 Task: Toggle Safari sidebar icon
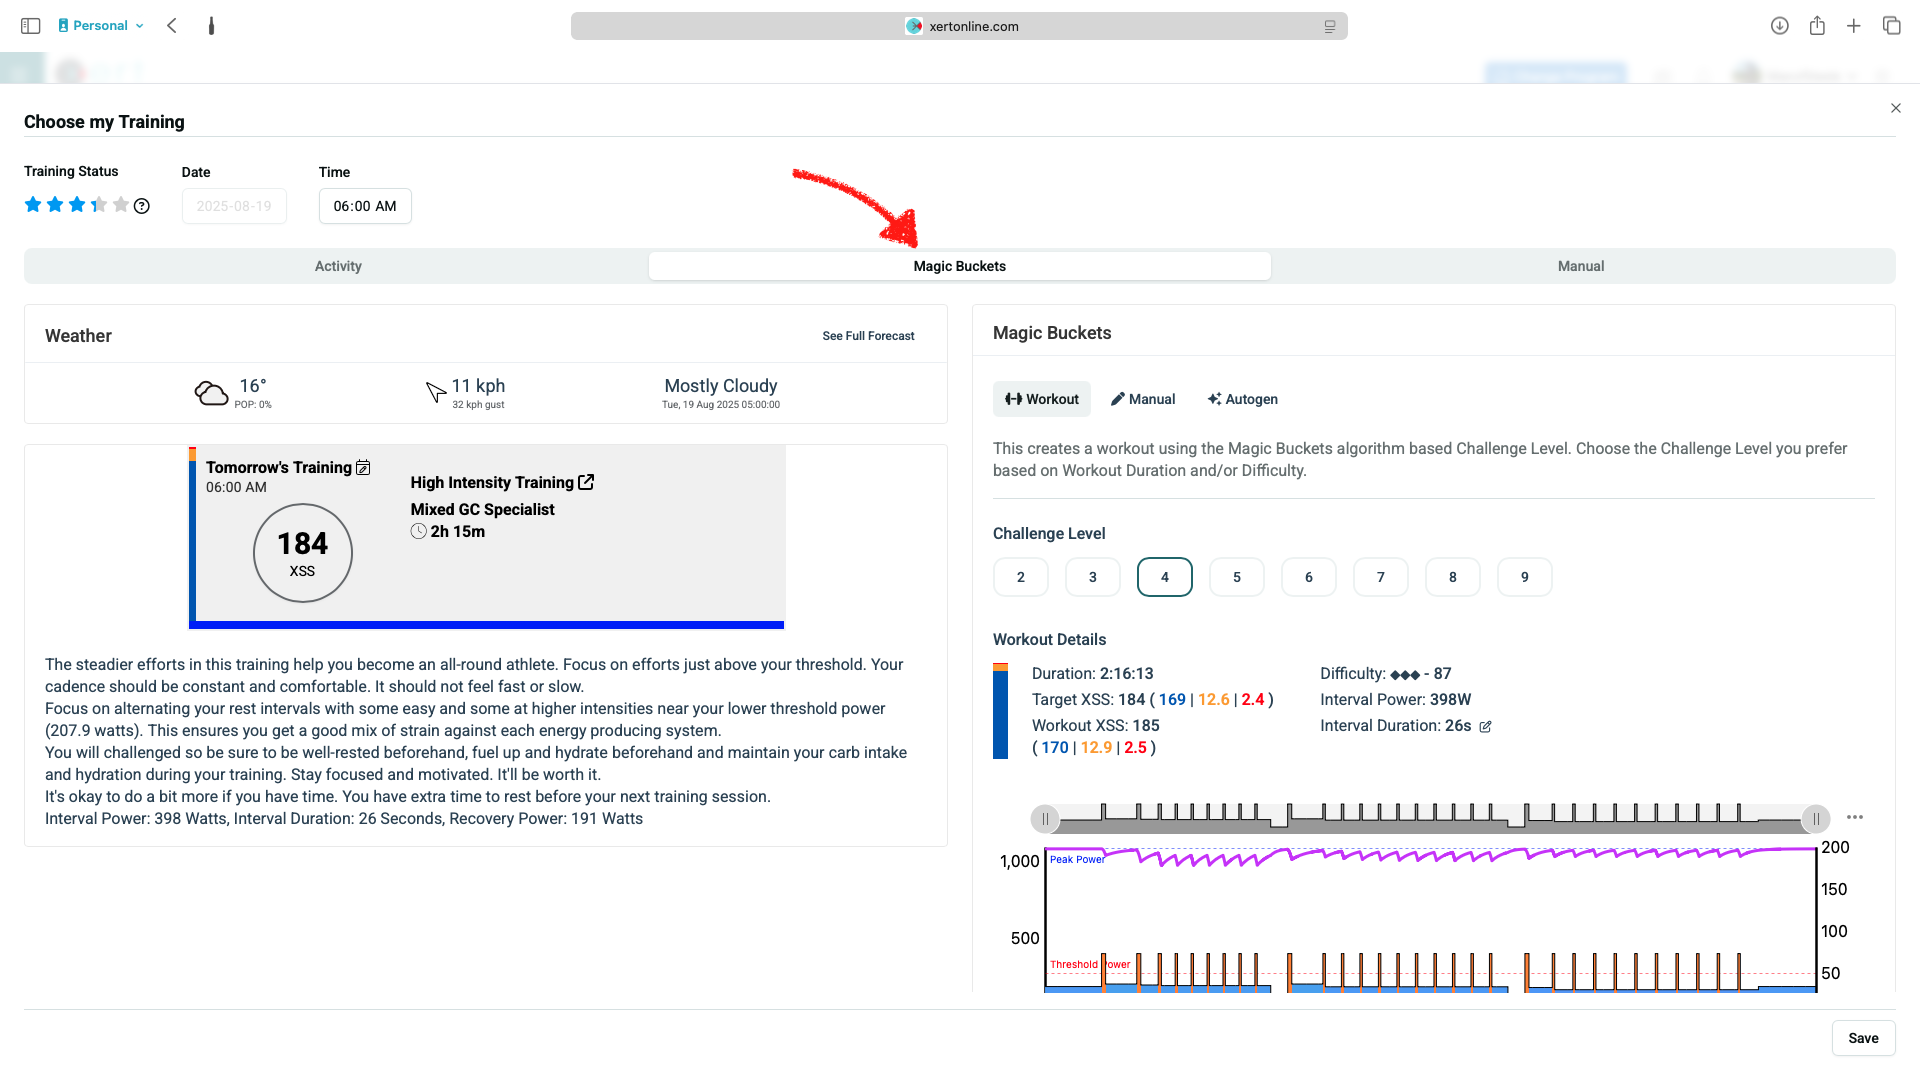coord(30,26)
